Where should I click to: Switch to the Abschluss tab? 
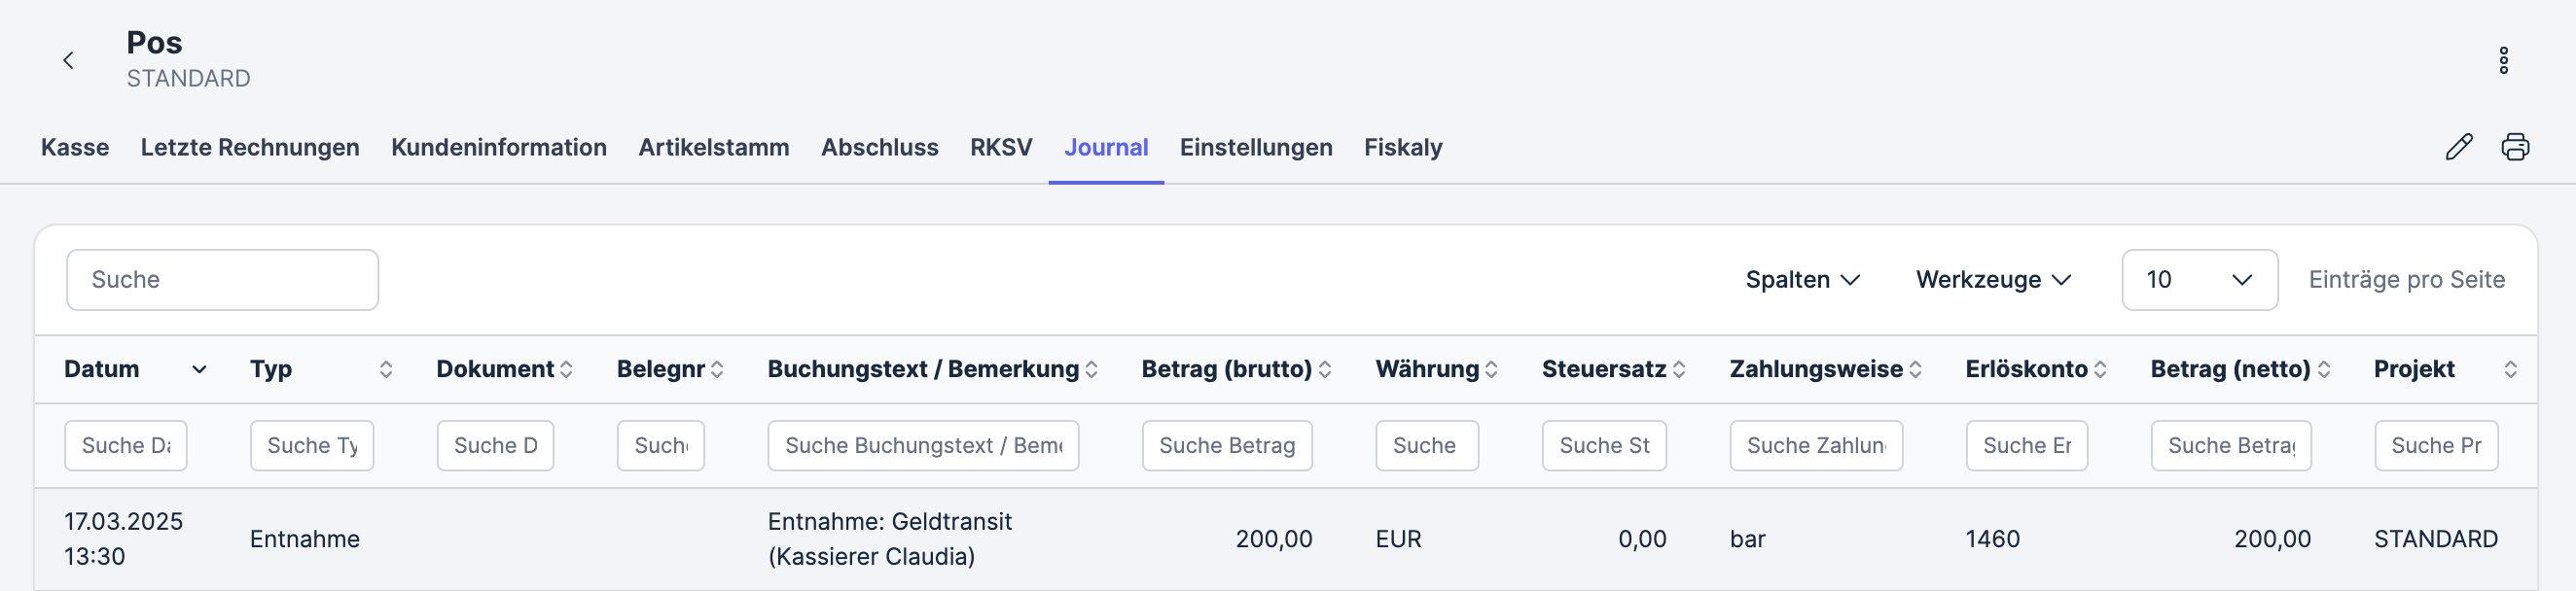pos(879,148)
